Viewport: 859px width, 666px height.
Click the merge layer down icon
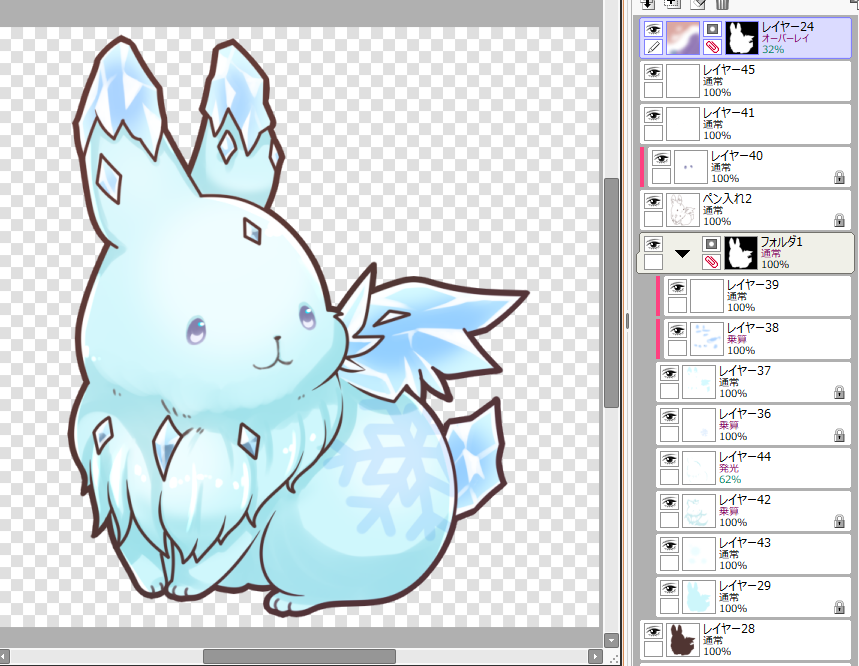pos(648,4)
